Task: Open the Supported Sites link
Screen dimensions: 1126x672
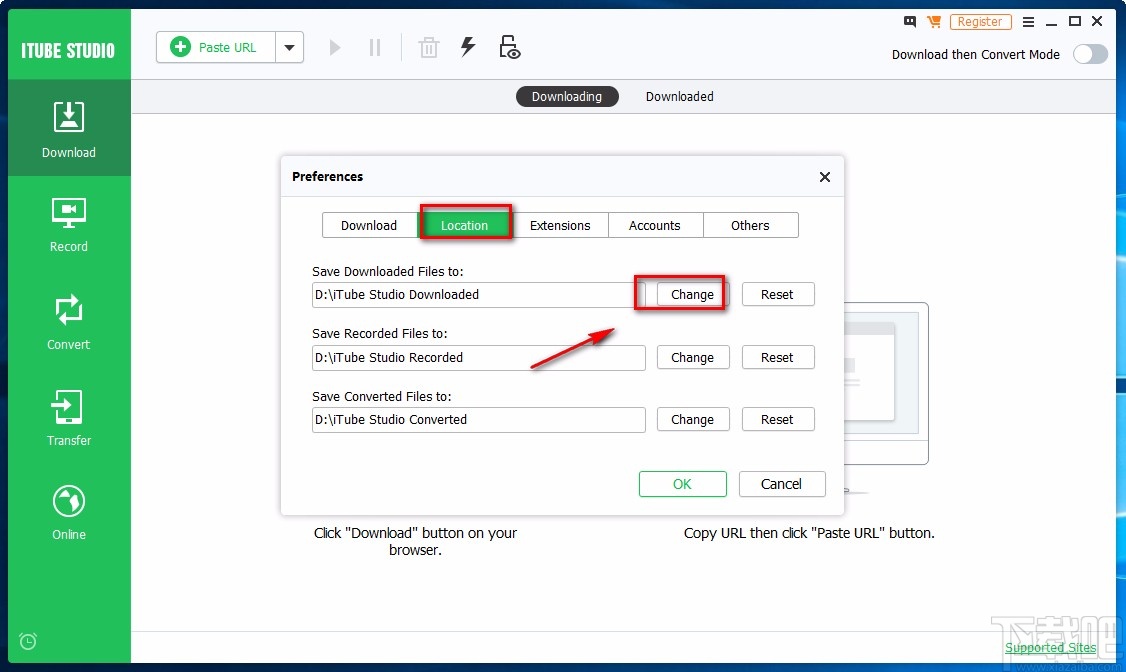Action: (1050, 647)
